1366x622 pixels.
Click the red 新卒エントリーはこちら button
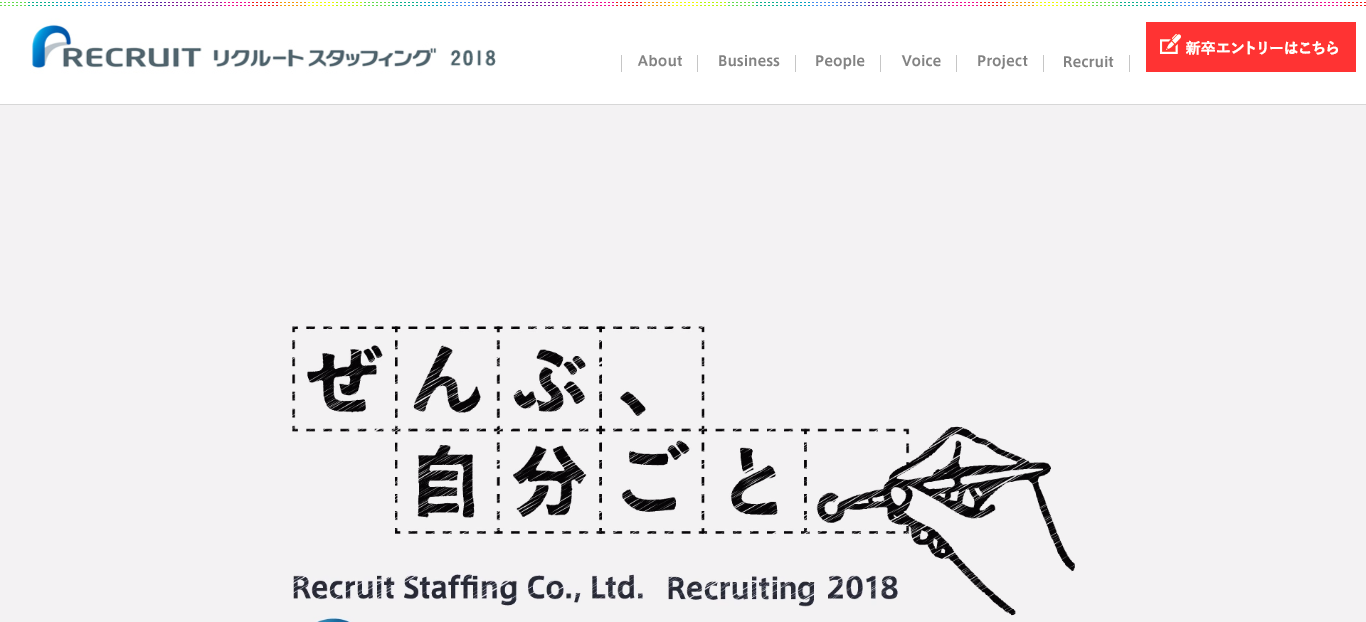pos(1251,47)
